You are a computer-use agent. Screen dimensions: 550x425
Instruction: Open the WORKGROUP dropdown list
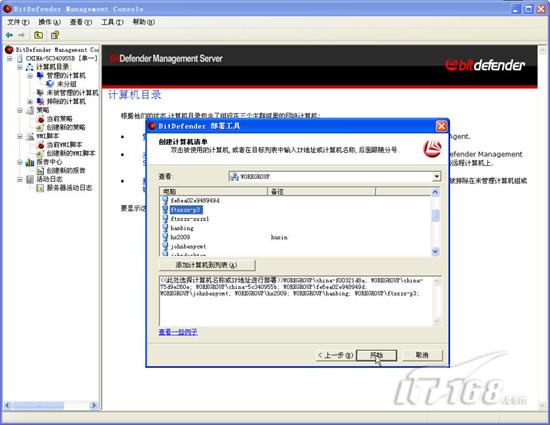pyautogui.click(x=436, y=176)
